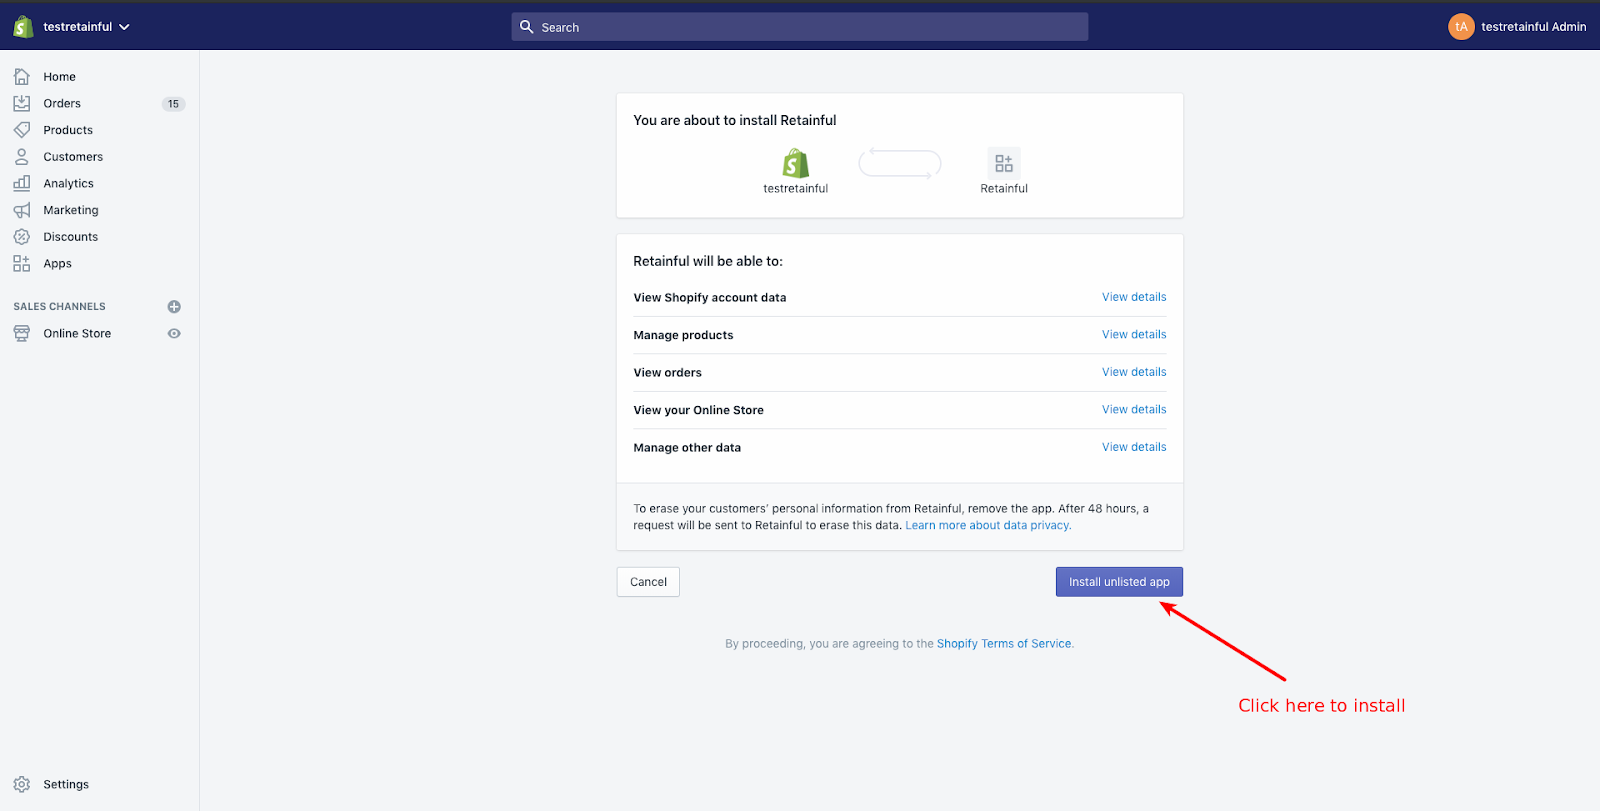1600x811 pixels.
Task: Click the Install unlisted app button
Action: click(x=1119, y=582)
